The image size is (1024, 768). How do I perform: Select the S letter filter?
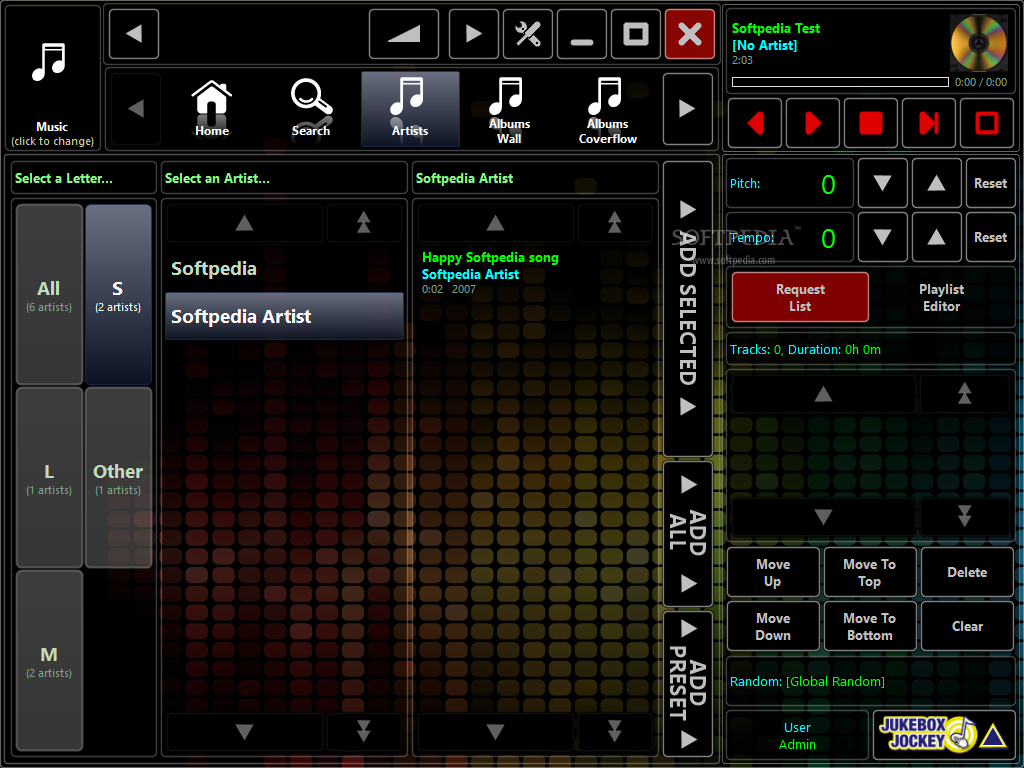(118, 295)
